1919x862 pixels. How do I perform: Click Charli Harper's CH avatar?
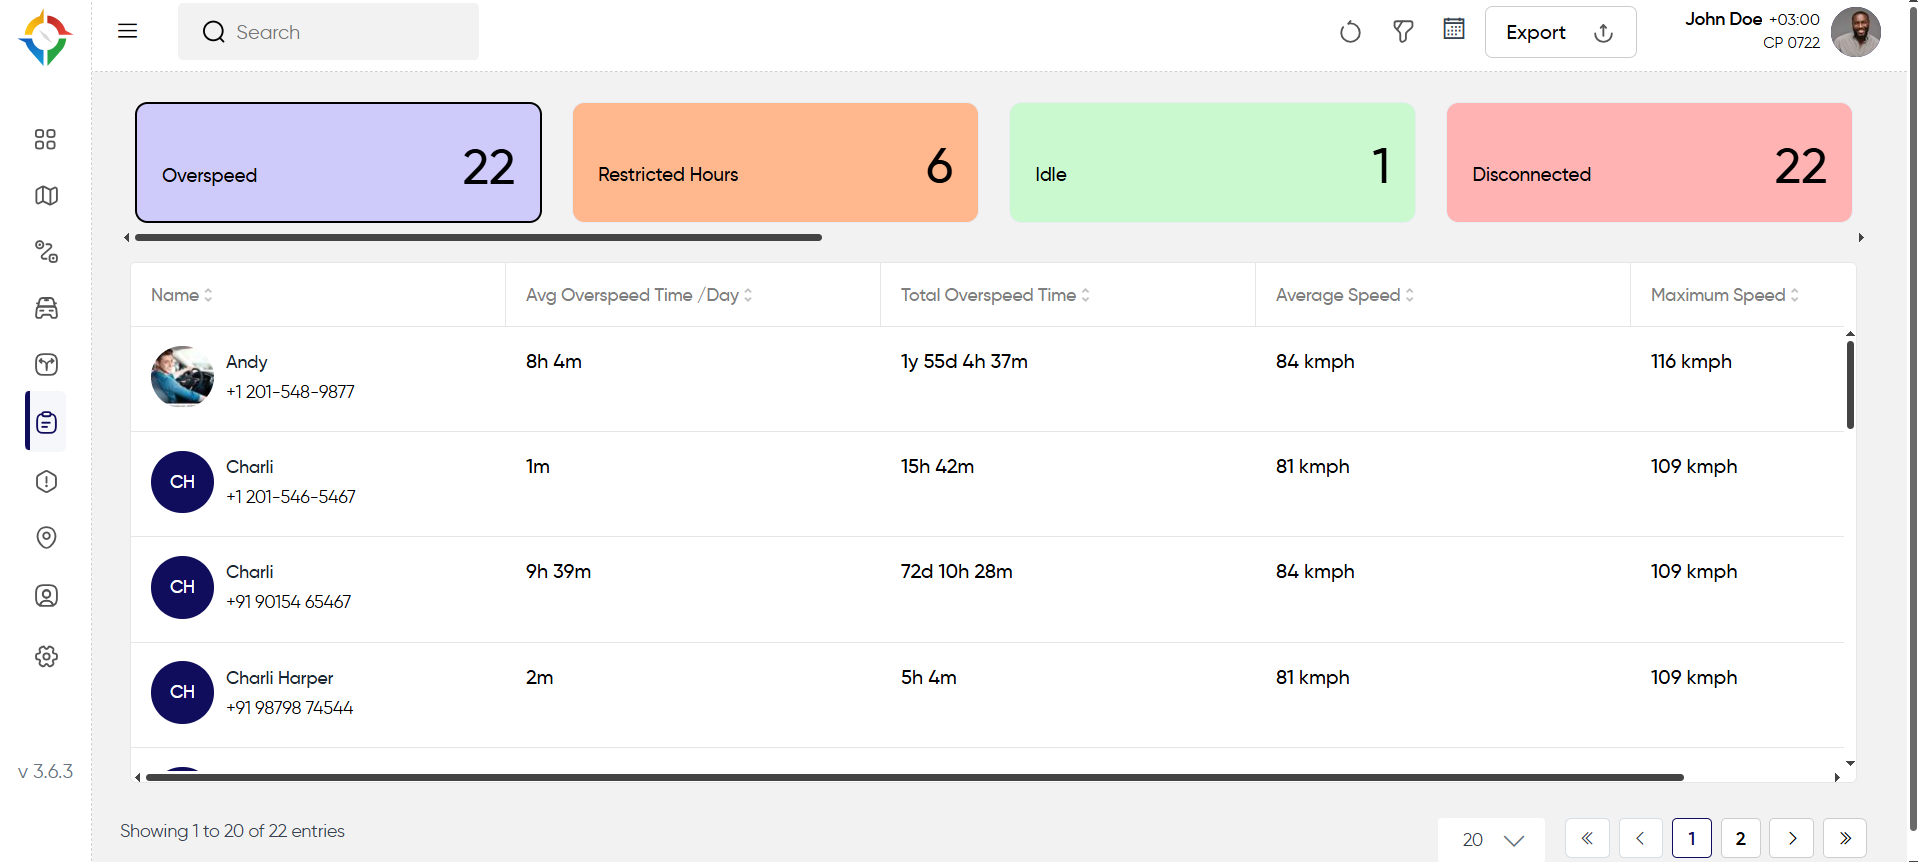[182, 692]
